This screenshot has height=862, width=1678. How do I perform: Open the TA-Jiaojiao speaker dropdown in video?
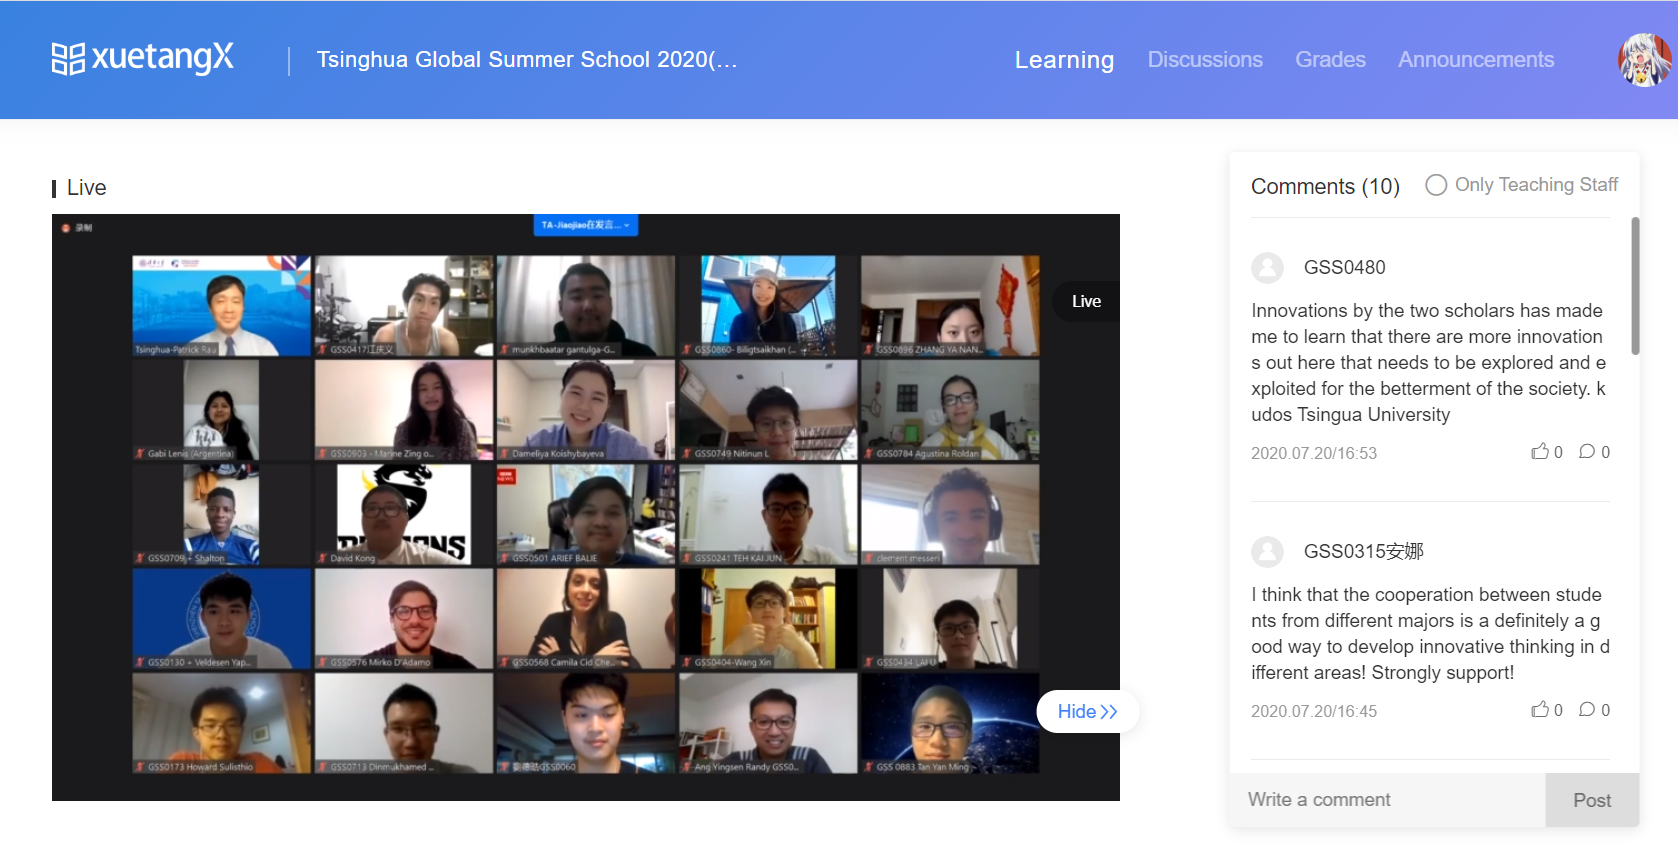(585, 225)
